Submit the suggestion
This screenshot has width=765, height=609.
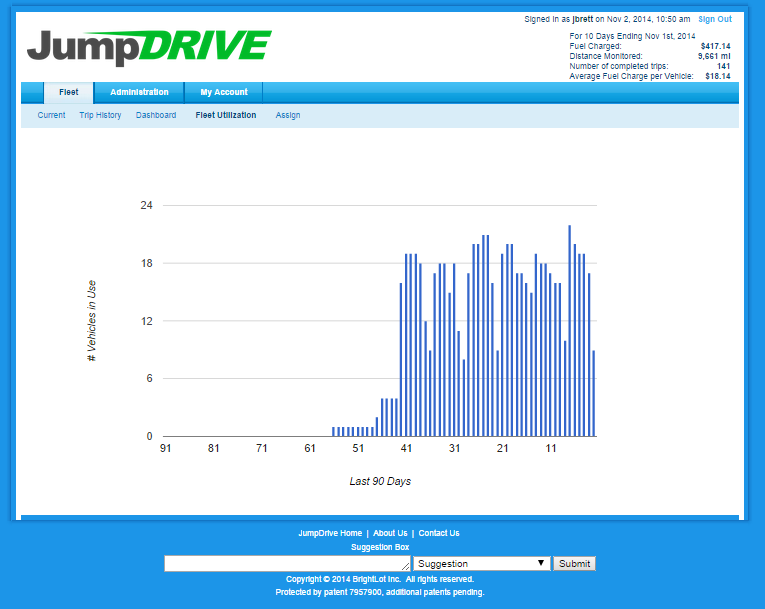click(574, 564)
